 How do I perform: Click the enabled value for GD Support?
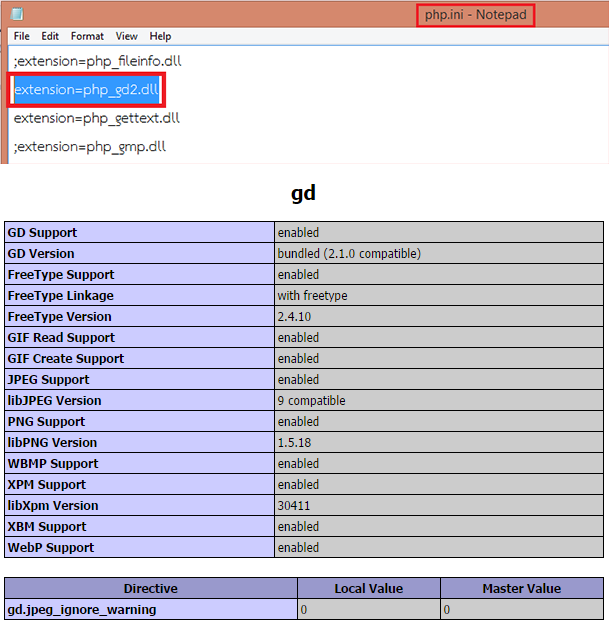(x=298, y=233)
